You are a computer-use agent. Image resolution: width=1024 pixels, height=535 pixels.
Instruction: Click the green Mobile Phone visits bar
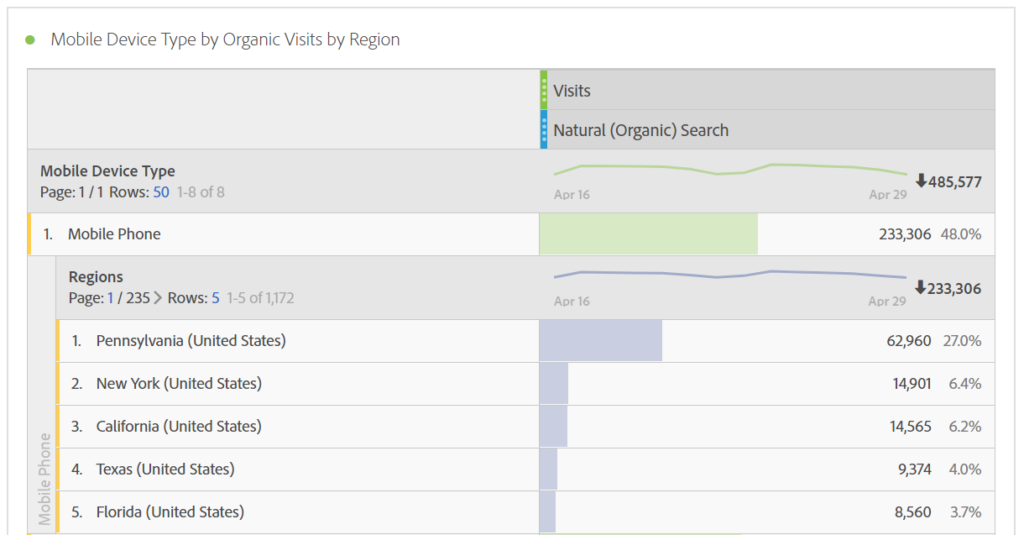648,234
